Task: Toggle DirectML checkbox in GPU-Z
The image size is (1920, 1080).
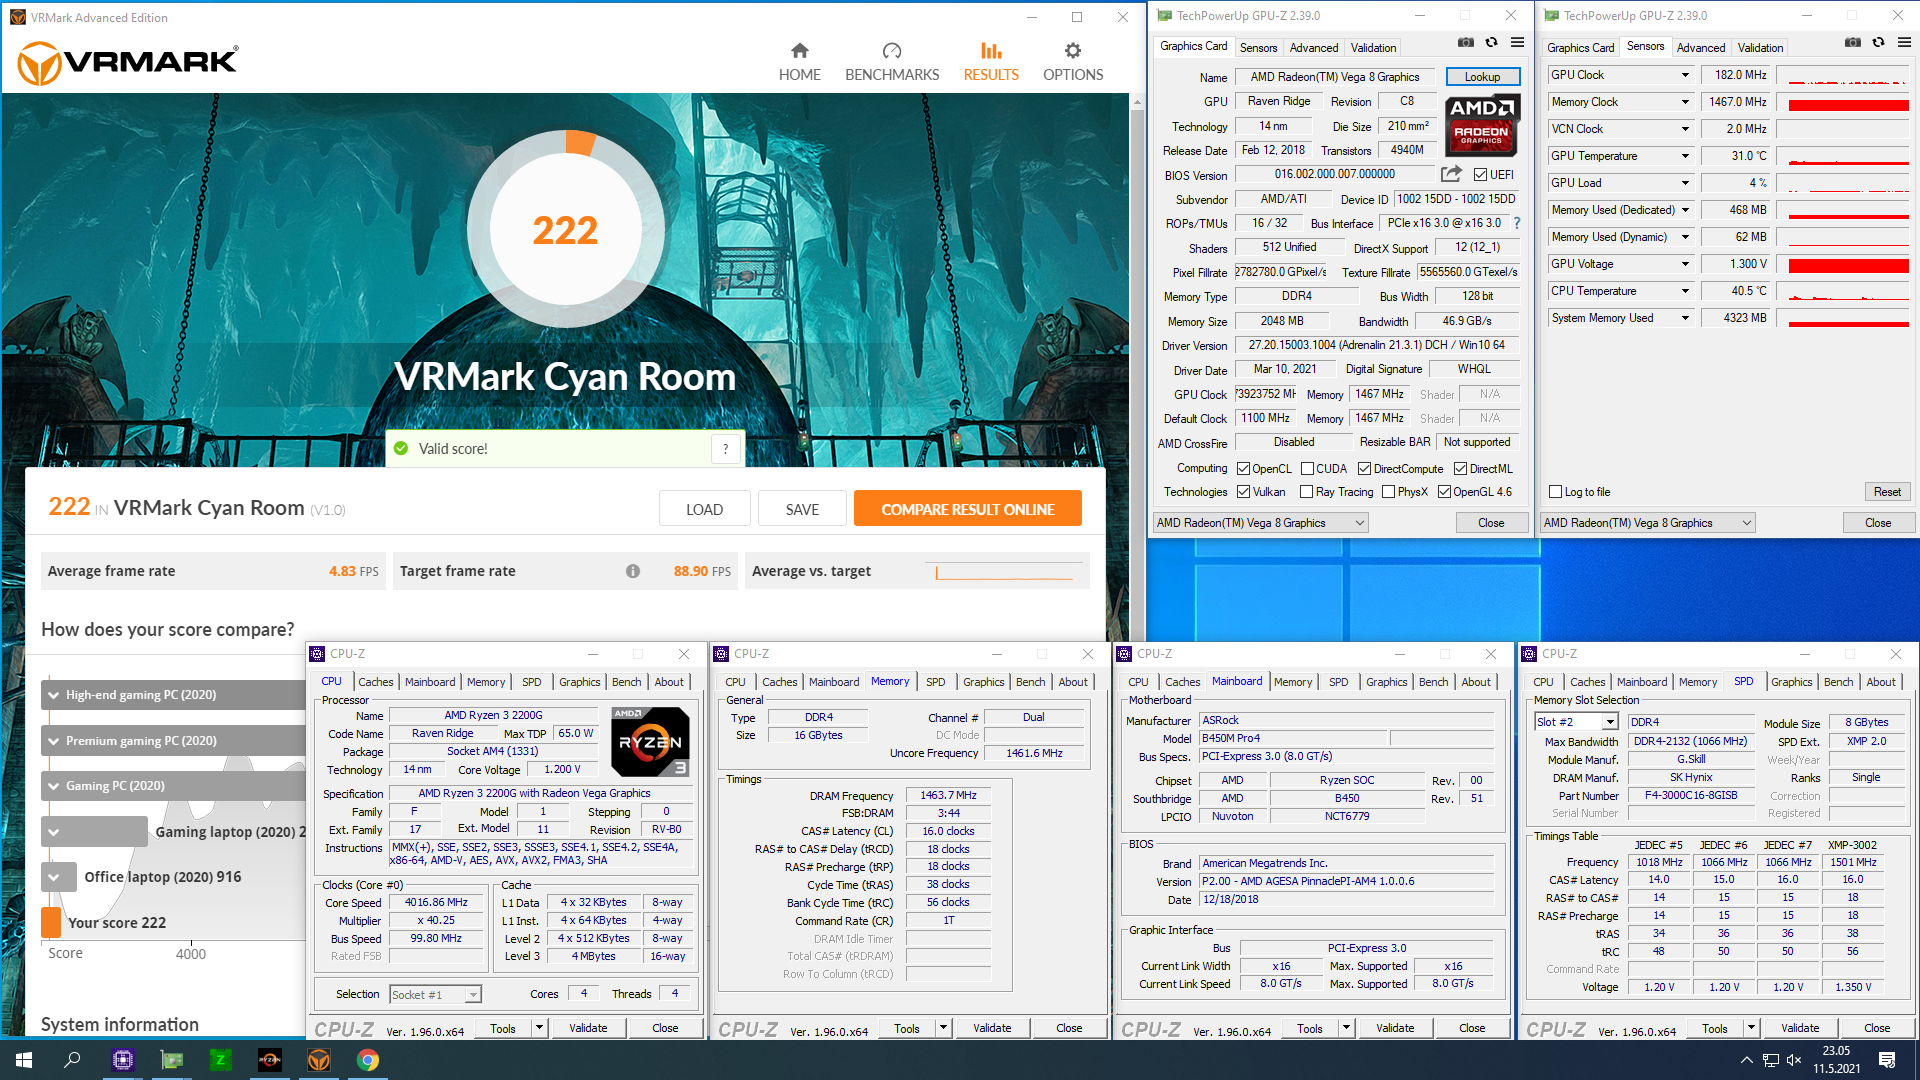Action: [1460, 469]
